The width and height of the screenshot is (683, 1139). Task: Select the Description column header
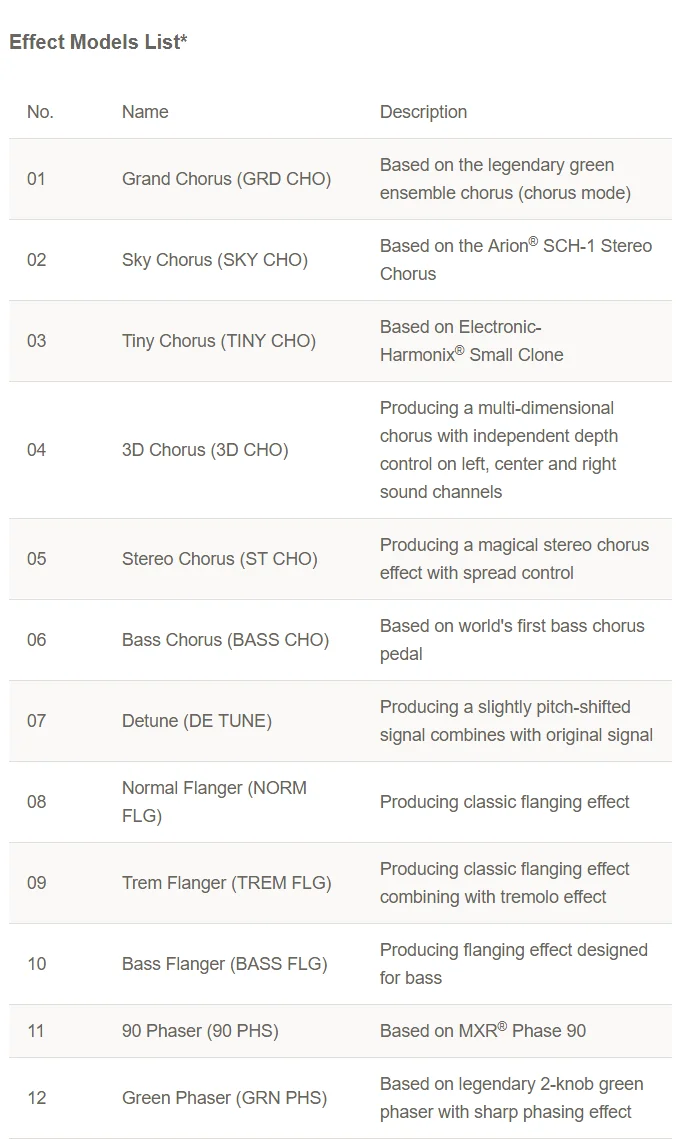[424, 112]
